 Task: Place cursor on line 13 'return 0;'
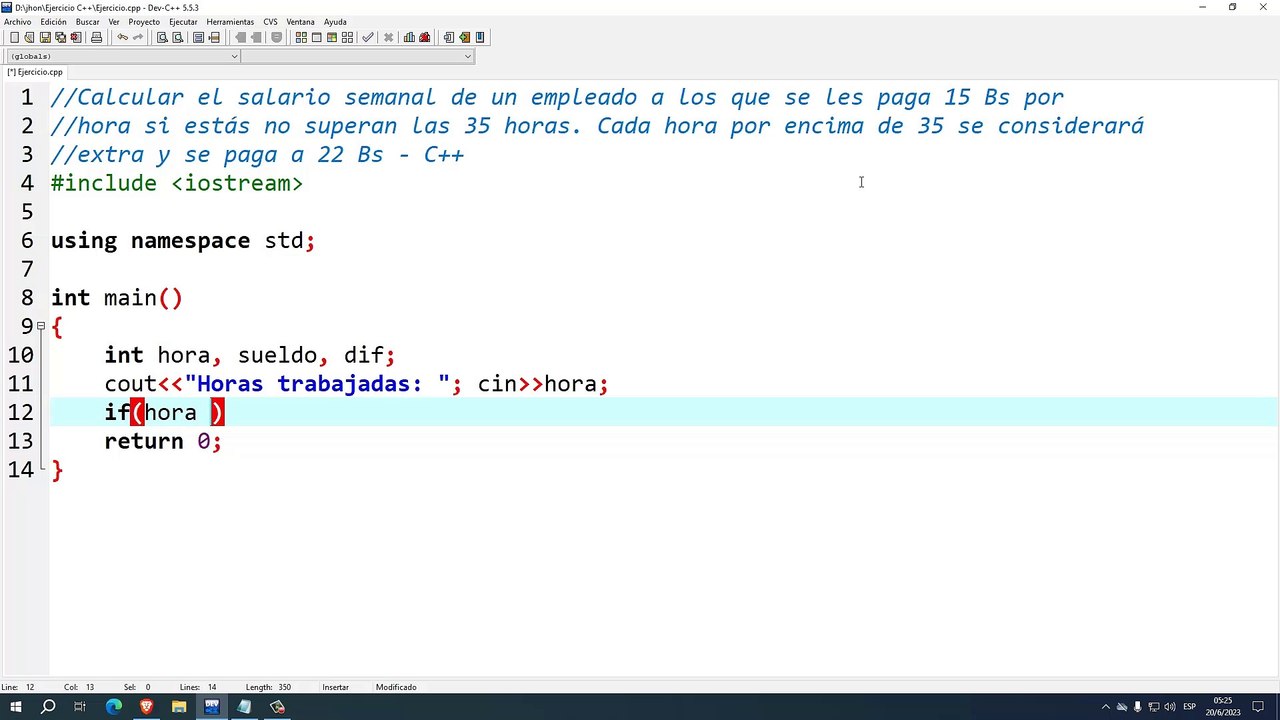[162, 441]
